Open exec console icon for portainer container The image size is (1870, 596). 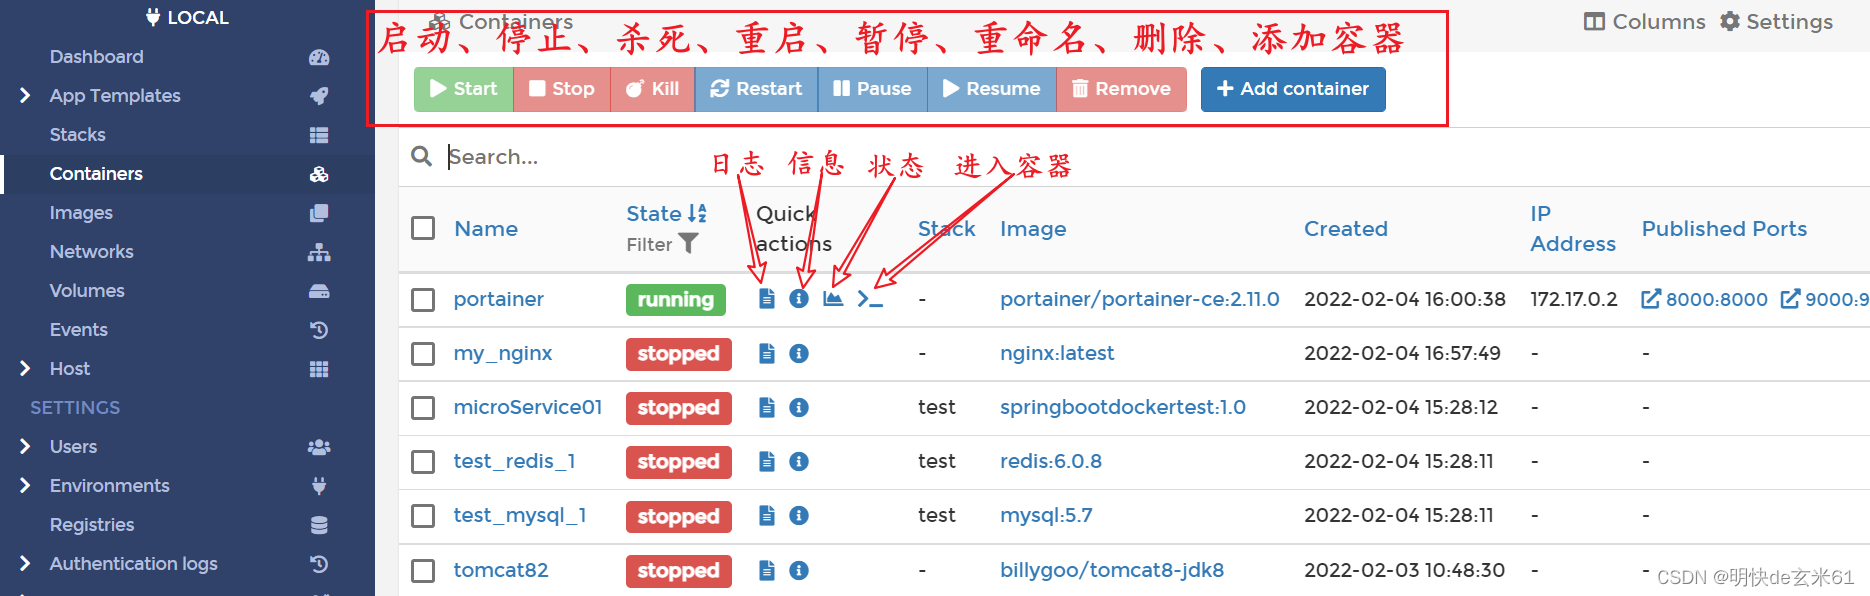pyautogui.click(x=870, y=299)
